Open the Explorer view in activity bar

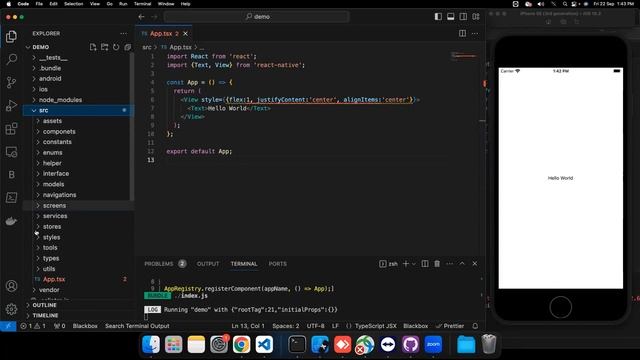pyautogui.click(x=11, y=36)
